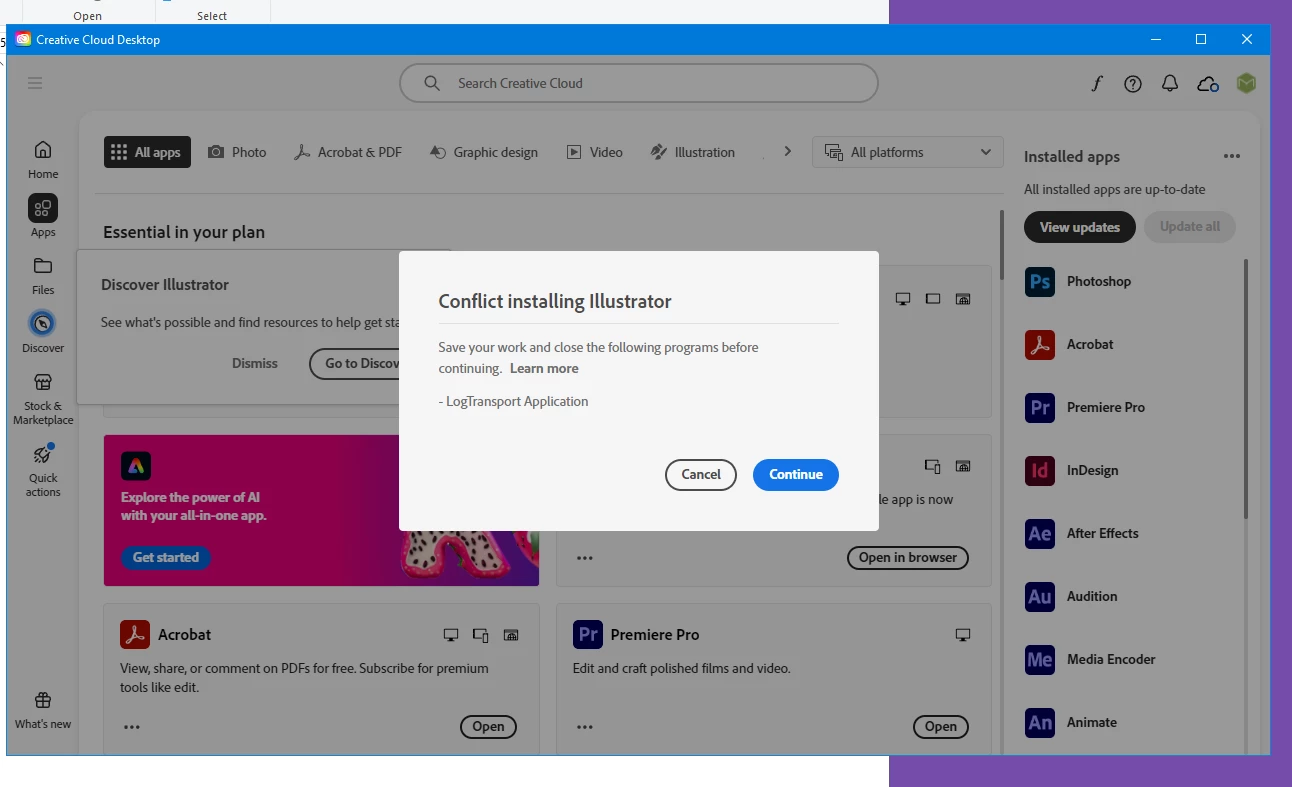Image resolution: width=1292 pixels, height=787 pixels.
Task: Click the Installed apps panel scrollbar
Action: 1246,390
